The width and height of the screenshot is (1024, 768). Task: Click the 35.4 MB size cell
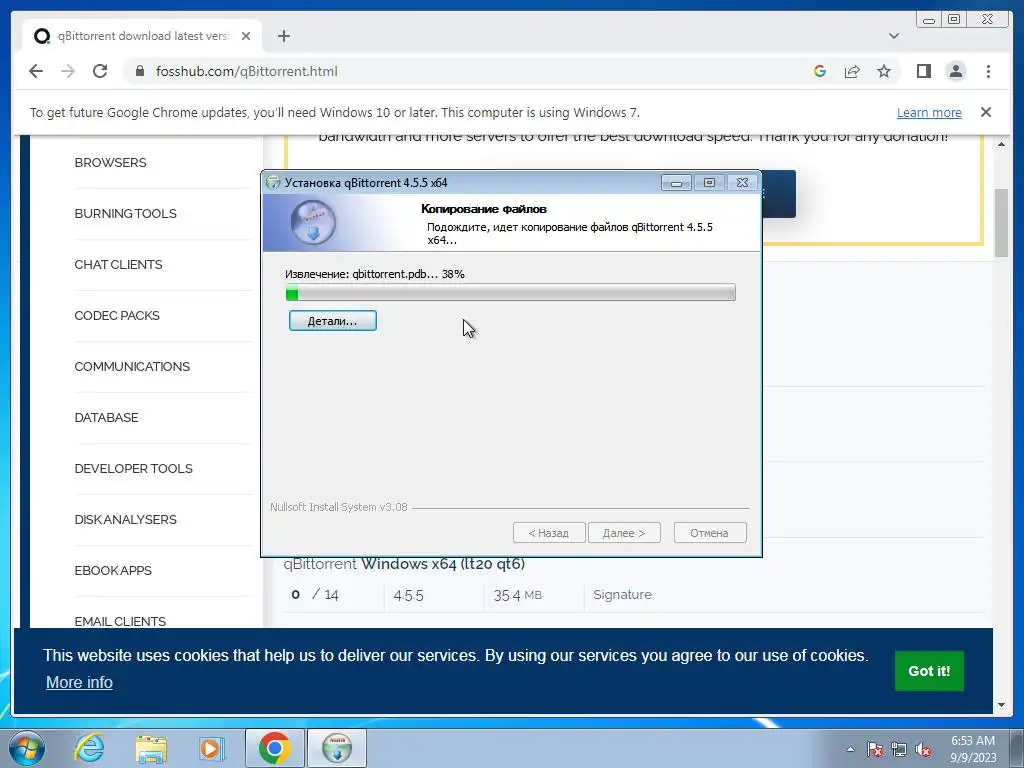(x=517, y=595)
